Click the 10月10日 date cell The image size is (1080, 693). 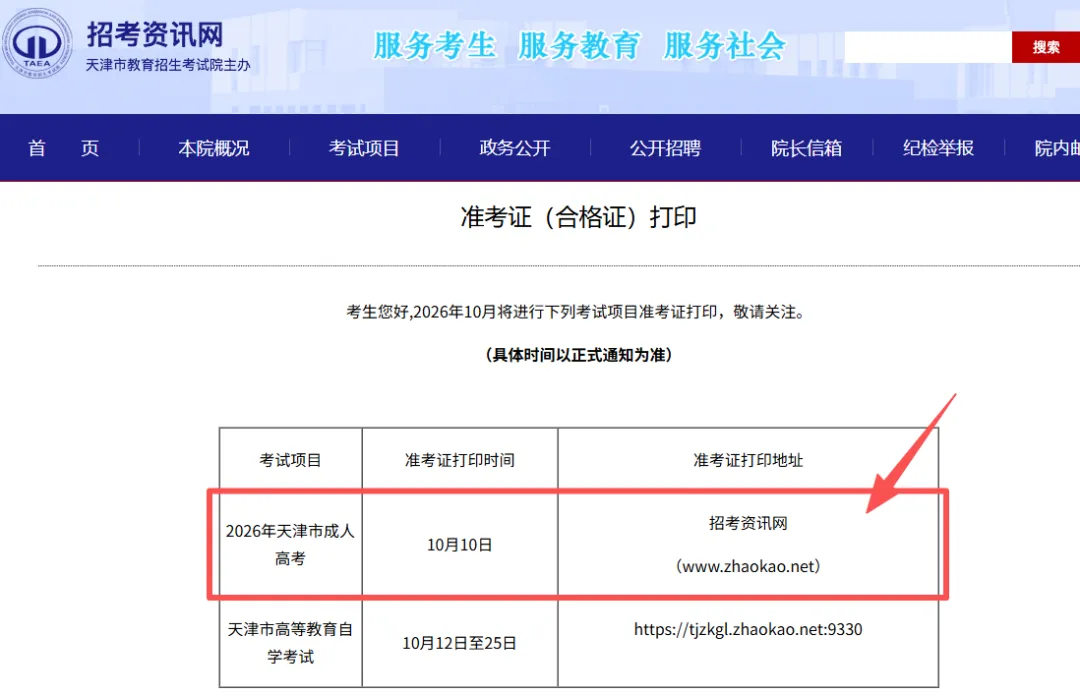[459, 545]
